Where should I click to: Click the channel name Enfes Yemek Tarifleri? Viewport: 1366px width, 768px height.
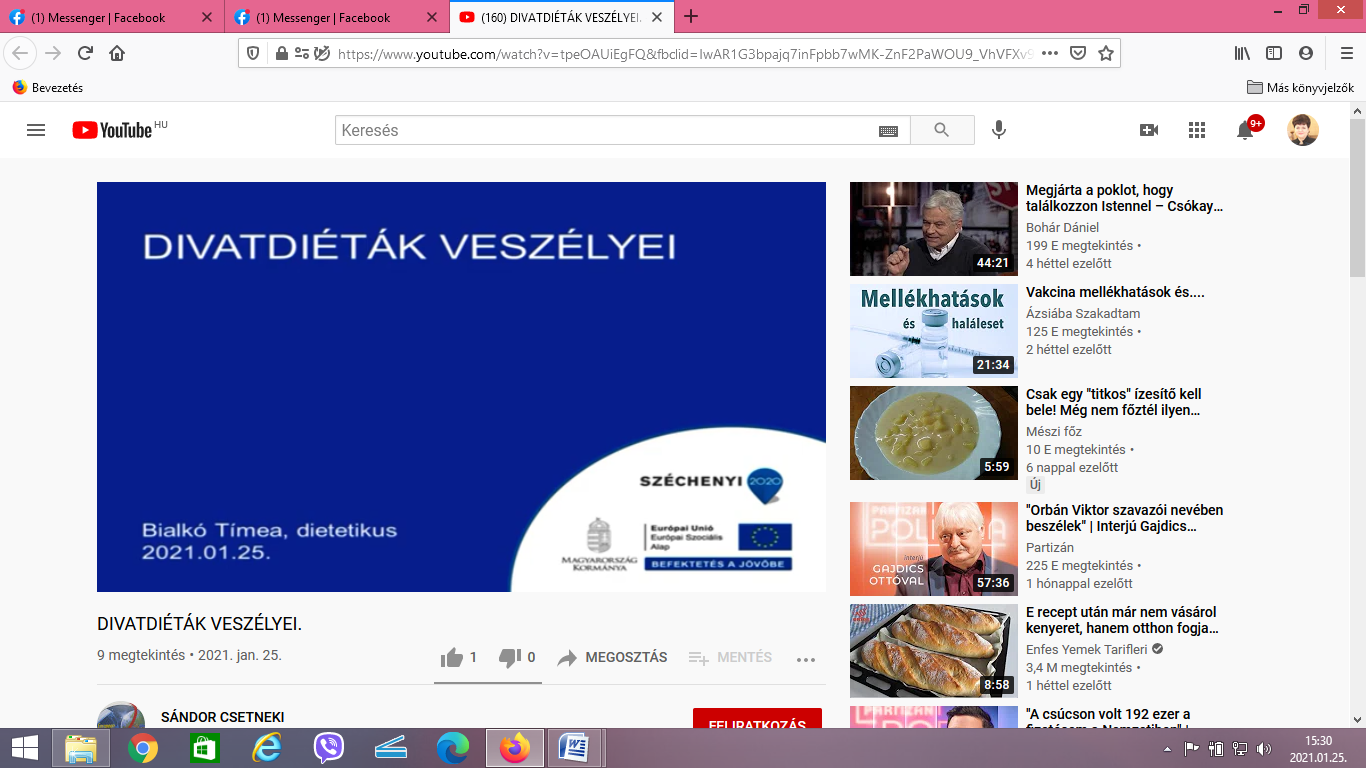(x=1086, y=649)
